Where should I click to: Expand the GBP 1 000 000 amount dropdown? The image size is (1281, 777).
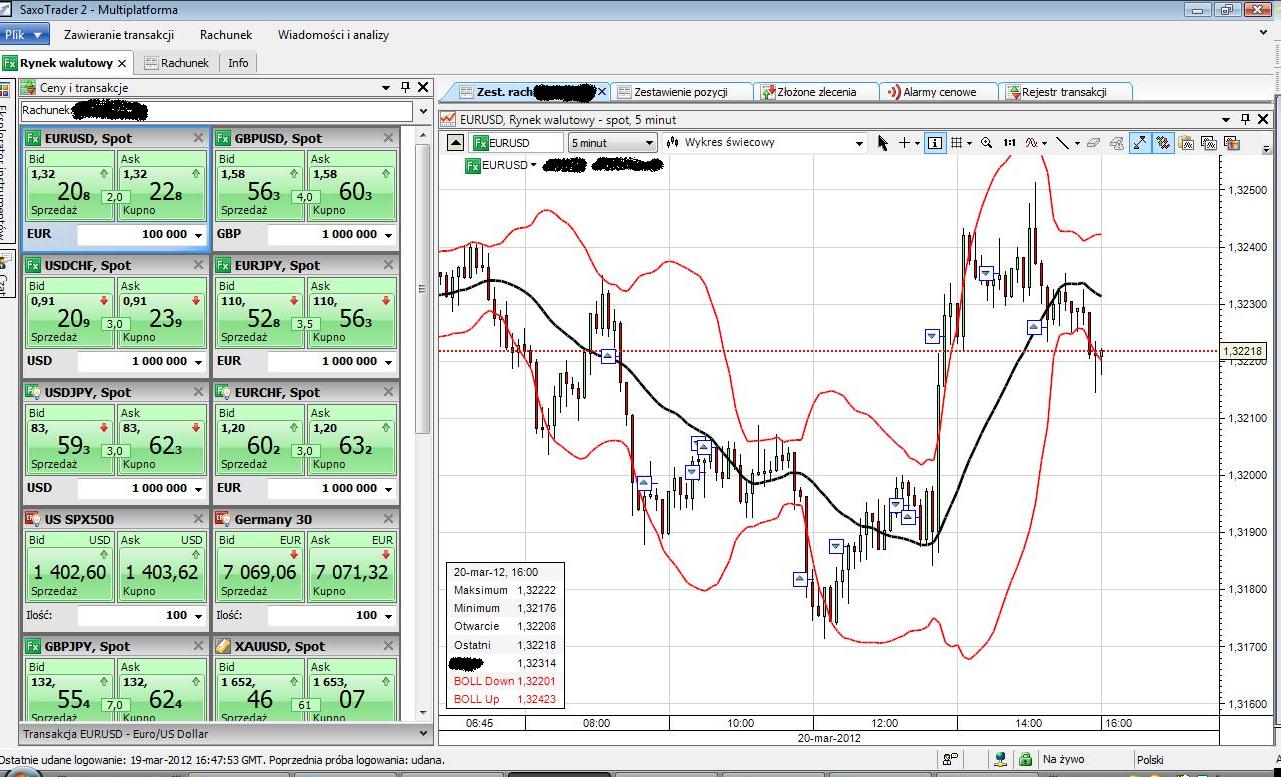[389, 235]
